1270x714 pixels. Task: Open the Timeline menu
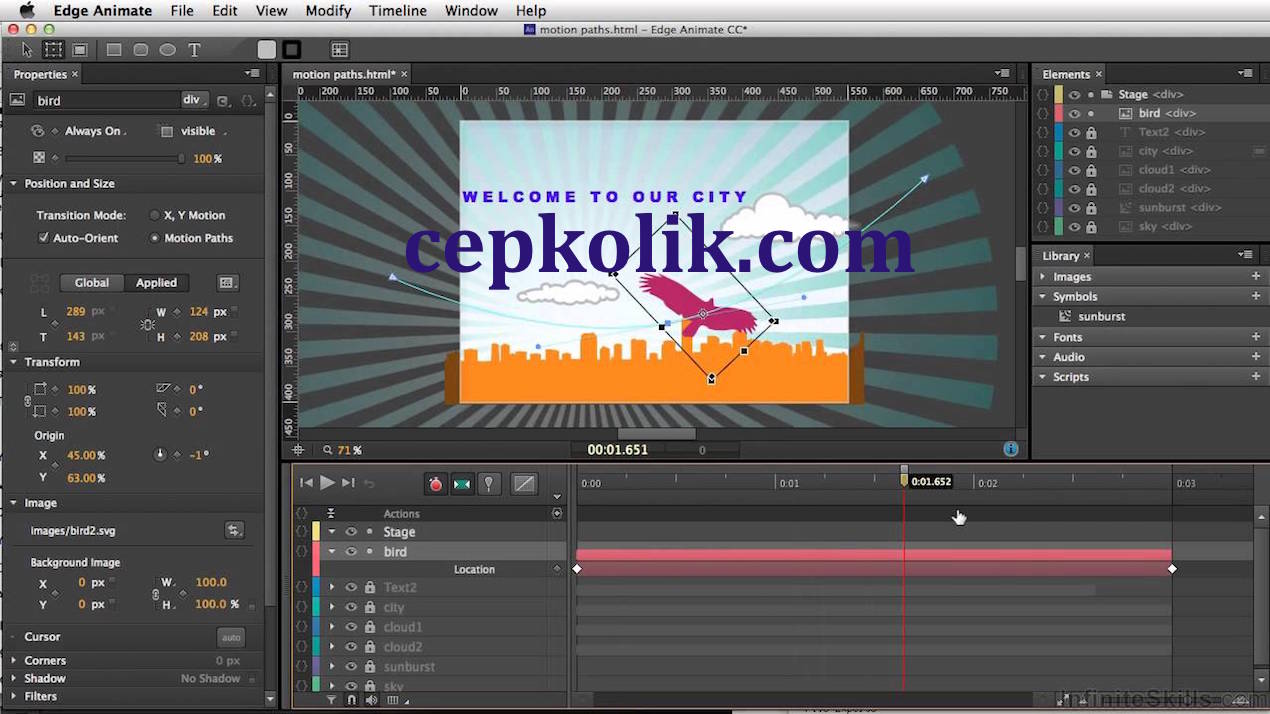point(398,11)
